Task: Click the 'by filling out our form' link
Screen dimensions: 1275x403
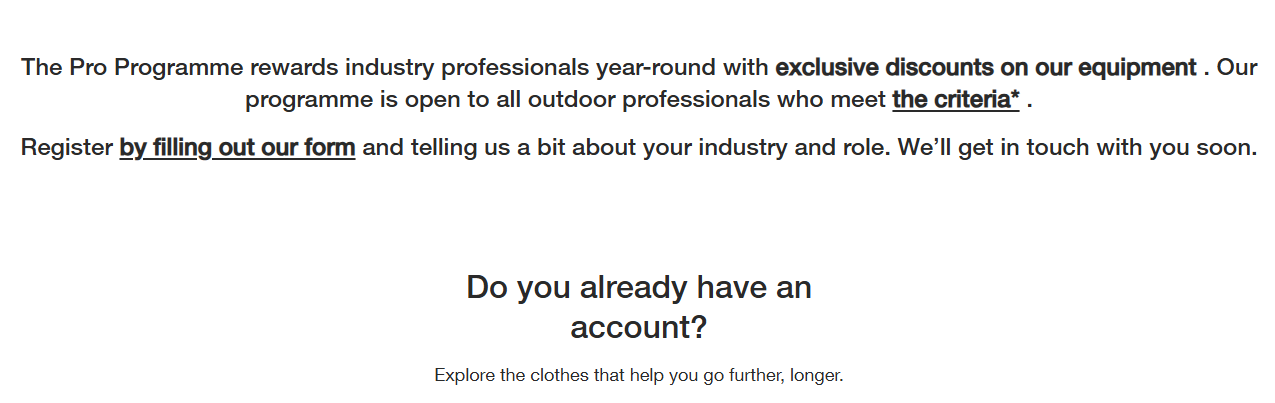Action: click(x=237, y=148)
